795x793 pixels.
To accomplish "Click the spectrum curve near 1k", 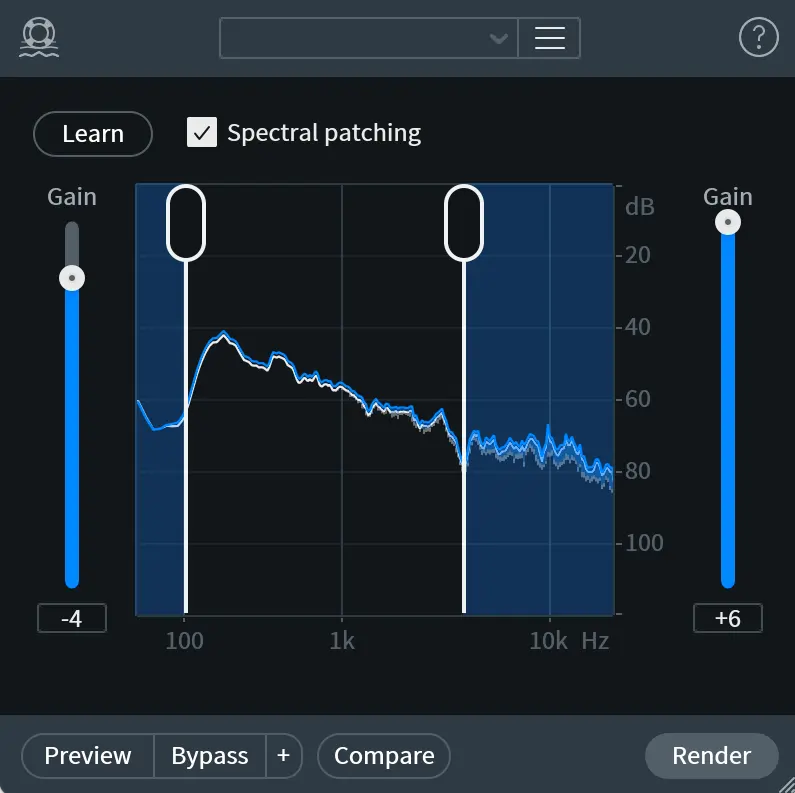I will click(342, 384).
